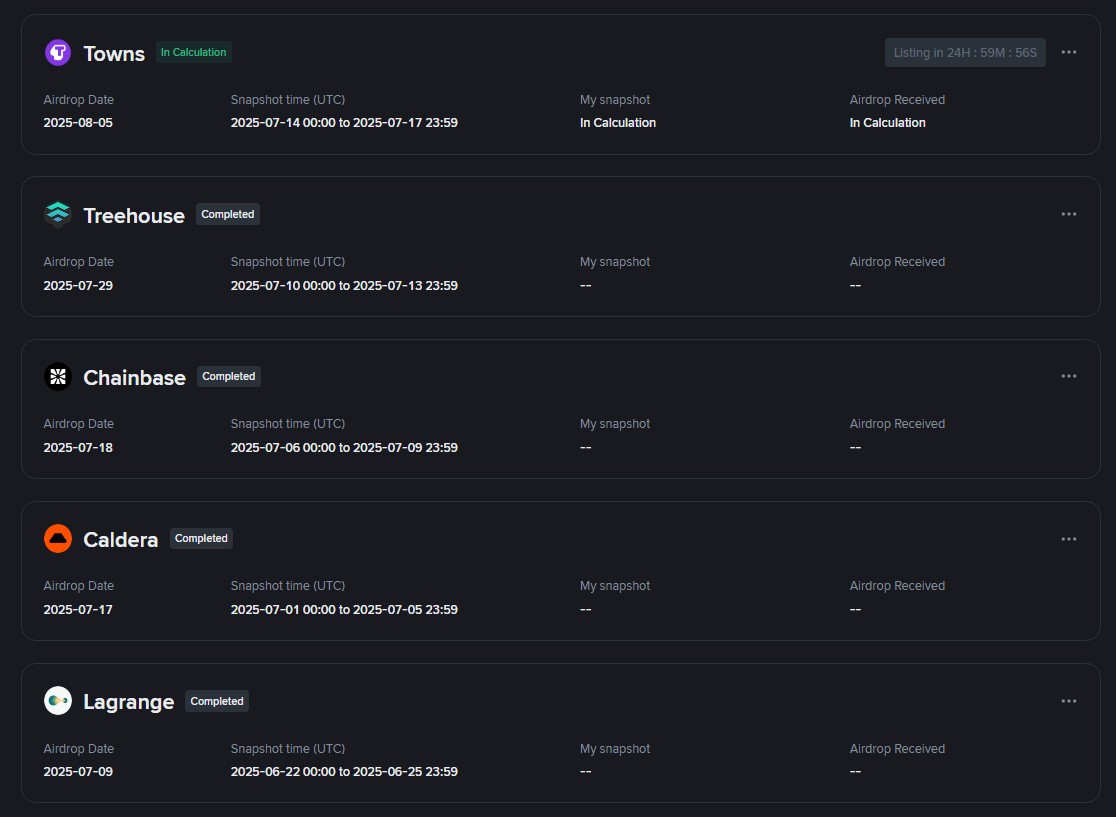Image resolution: width=1116 pixels, height=817 pixels.
Task: Click My snapshot label in Chainbase card
Action: pos(615,424)
